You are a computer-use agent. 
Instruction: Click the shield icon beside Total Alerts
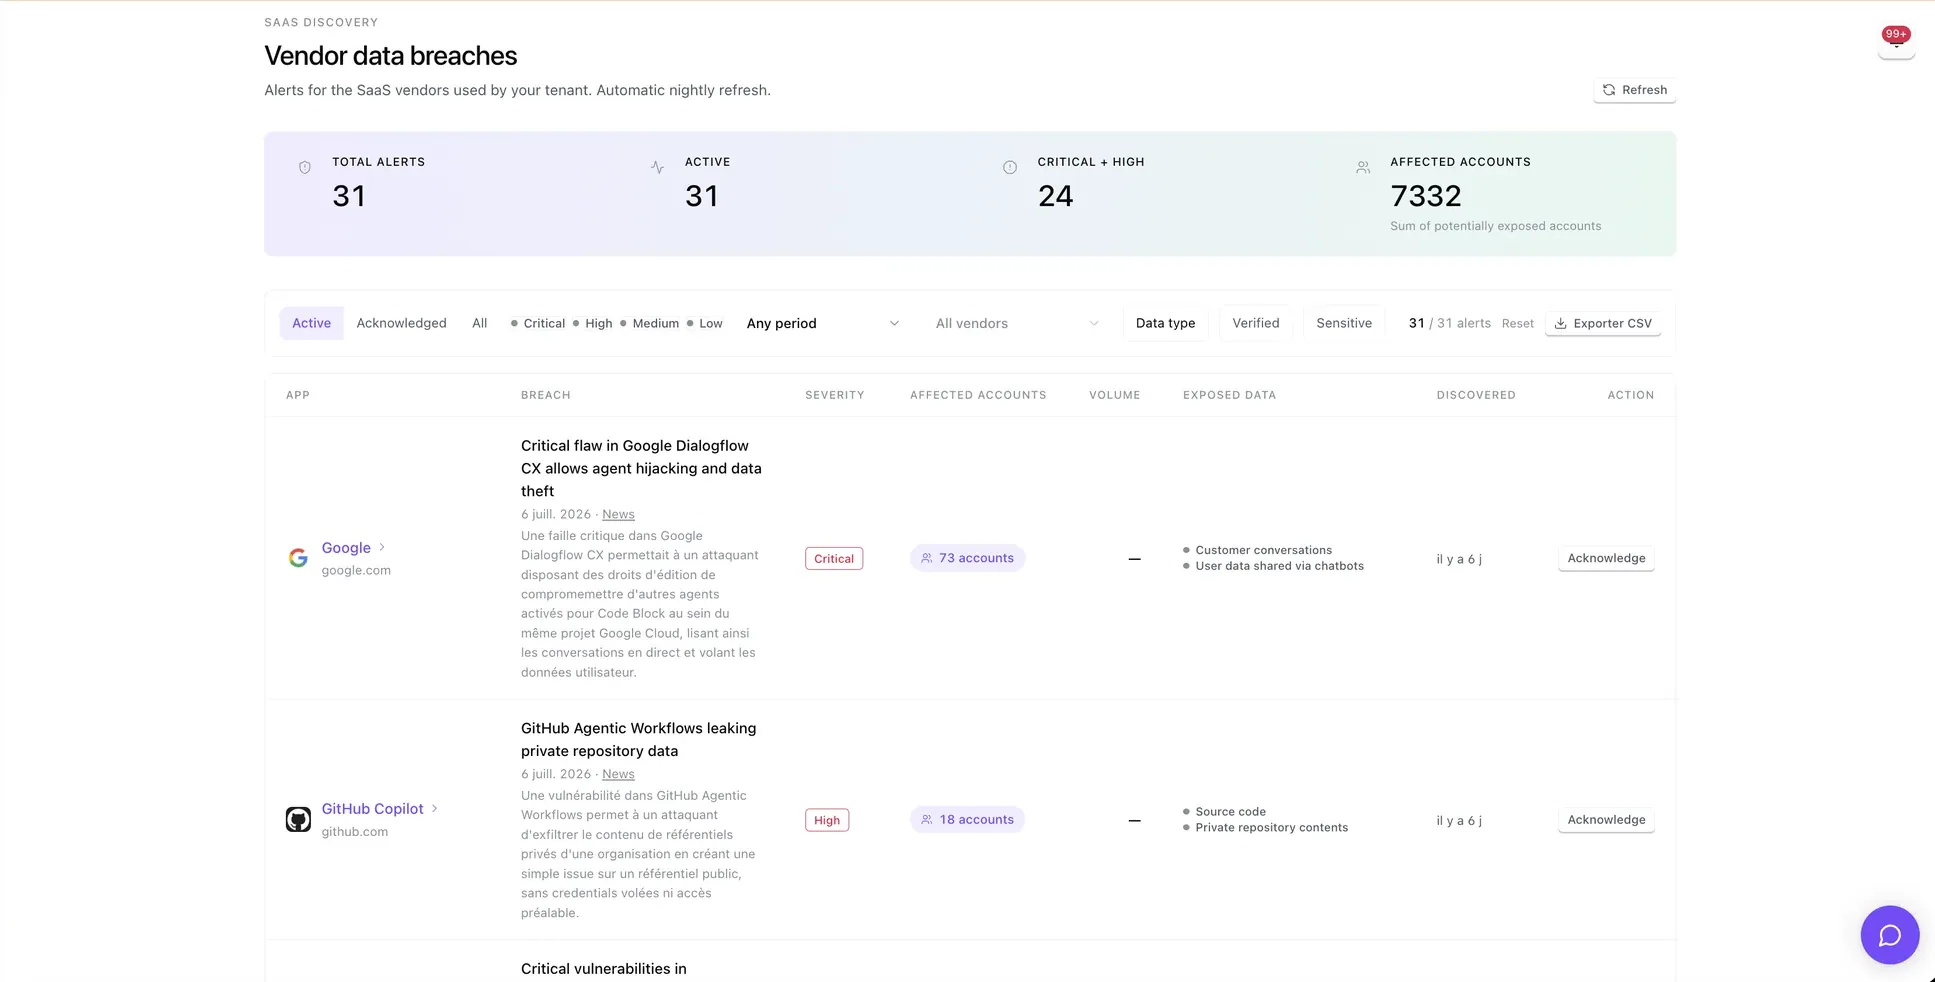point(305,168)
